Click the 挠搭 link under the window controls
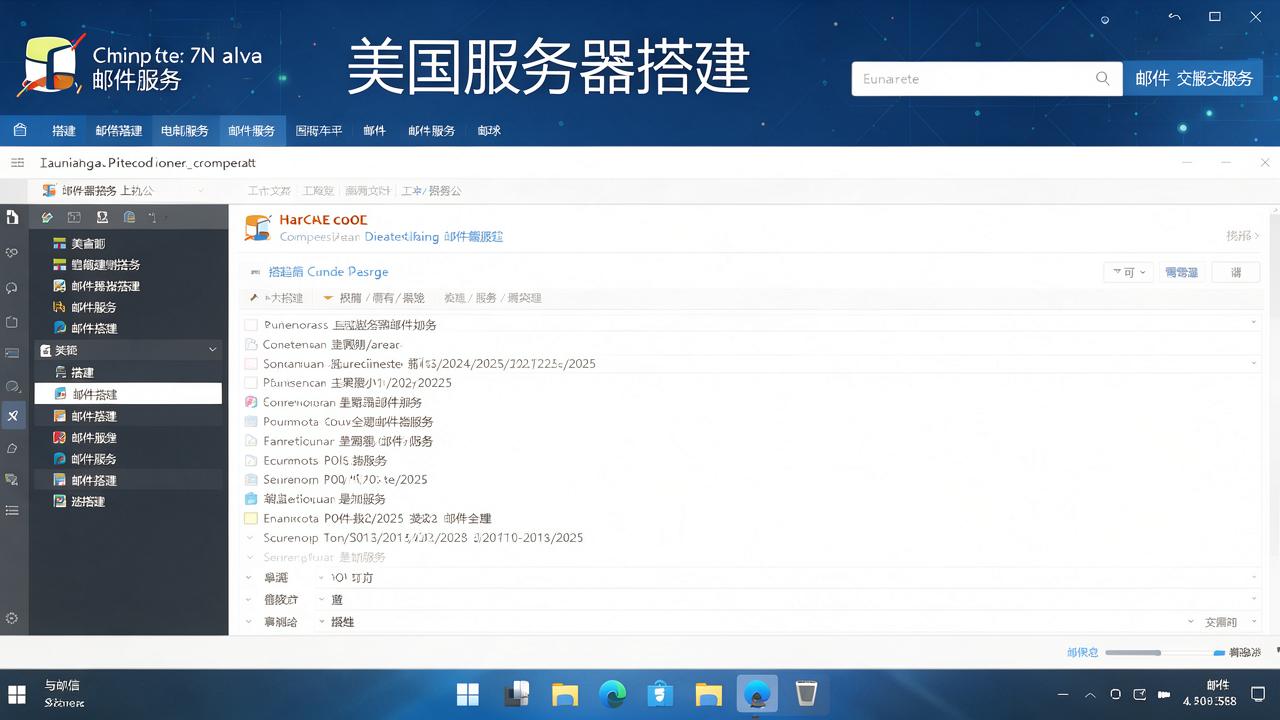Image resolution: width=1280 pixels, height=720 pixels. point(1242,236)
